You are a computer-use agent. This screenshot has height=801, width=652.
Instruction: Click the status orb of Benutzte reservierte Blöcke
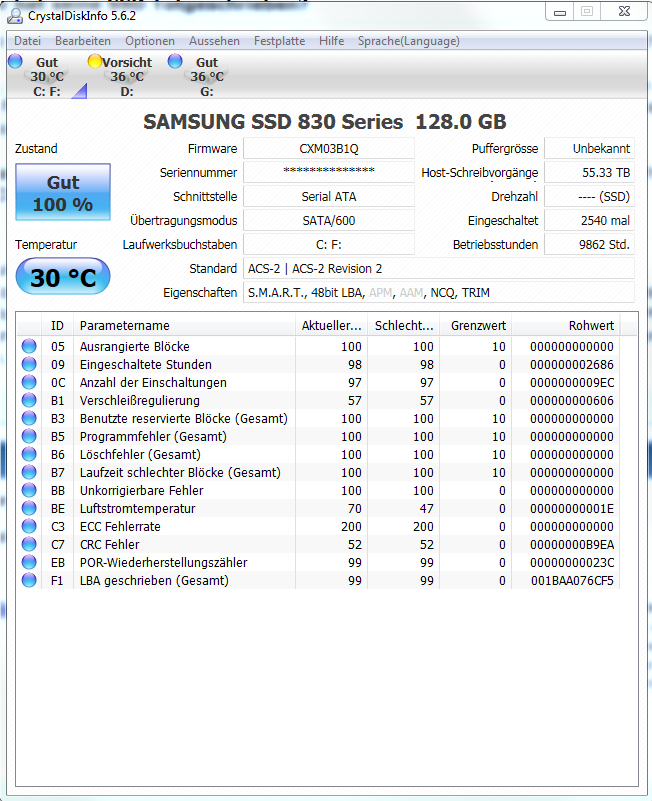29,418
